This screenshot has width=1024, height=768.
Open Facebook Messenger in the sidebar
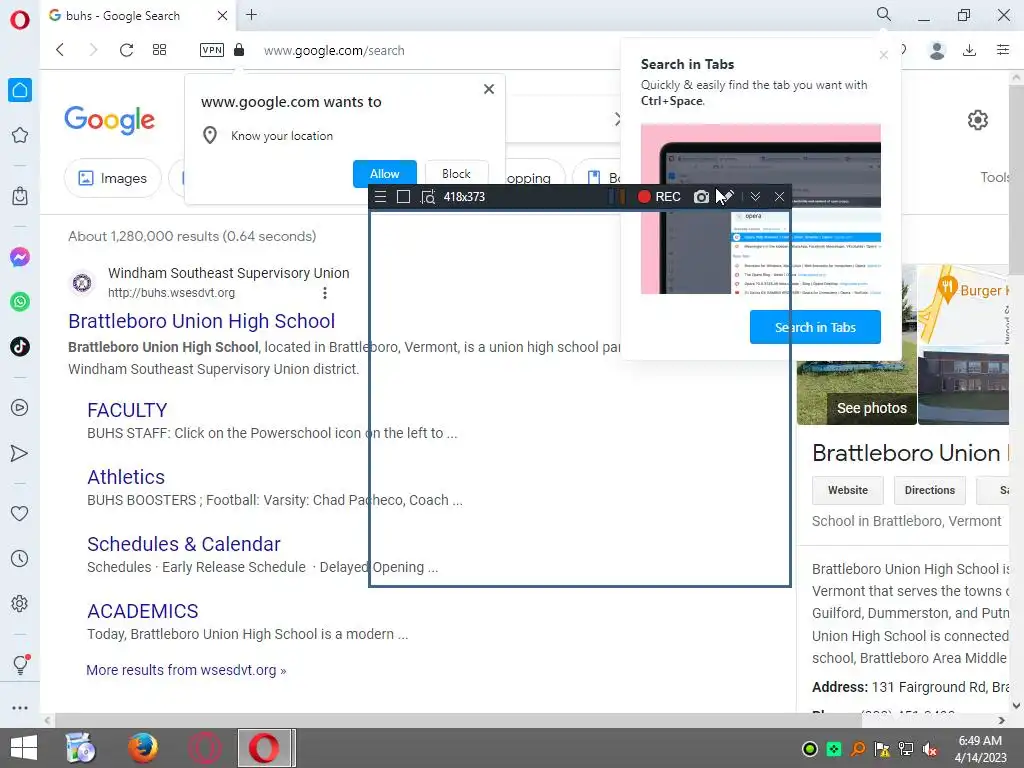20,257
